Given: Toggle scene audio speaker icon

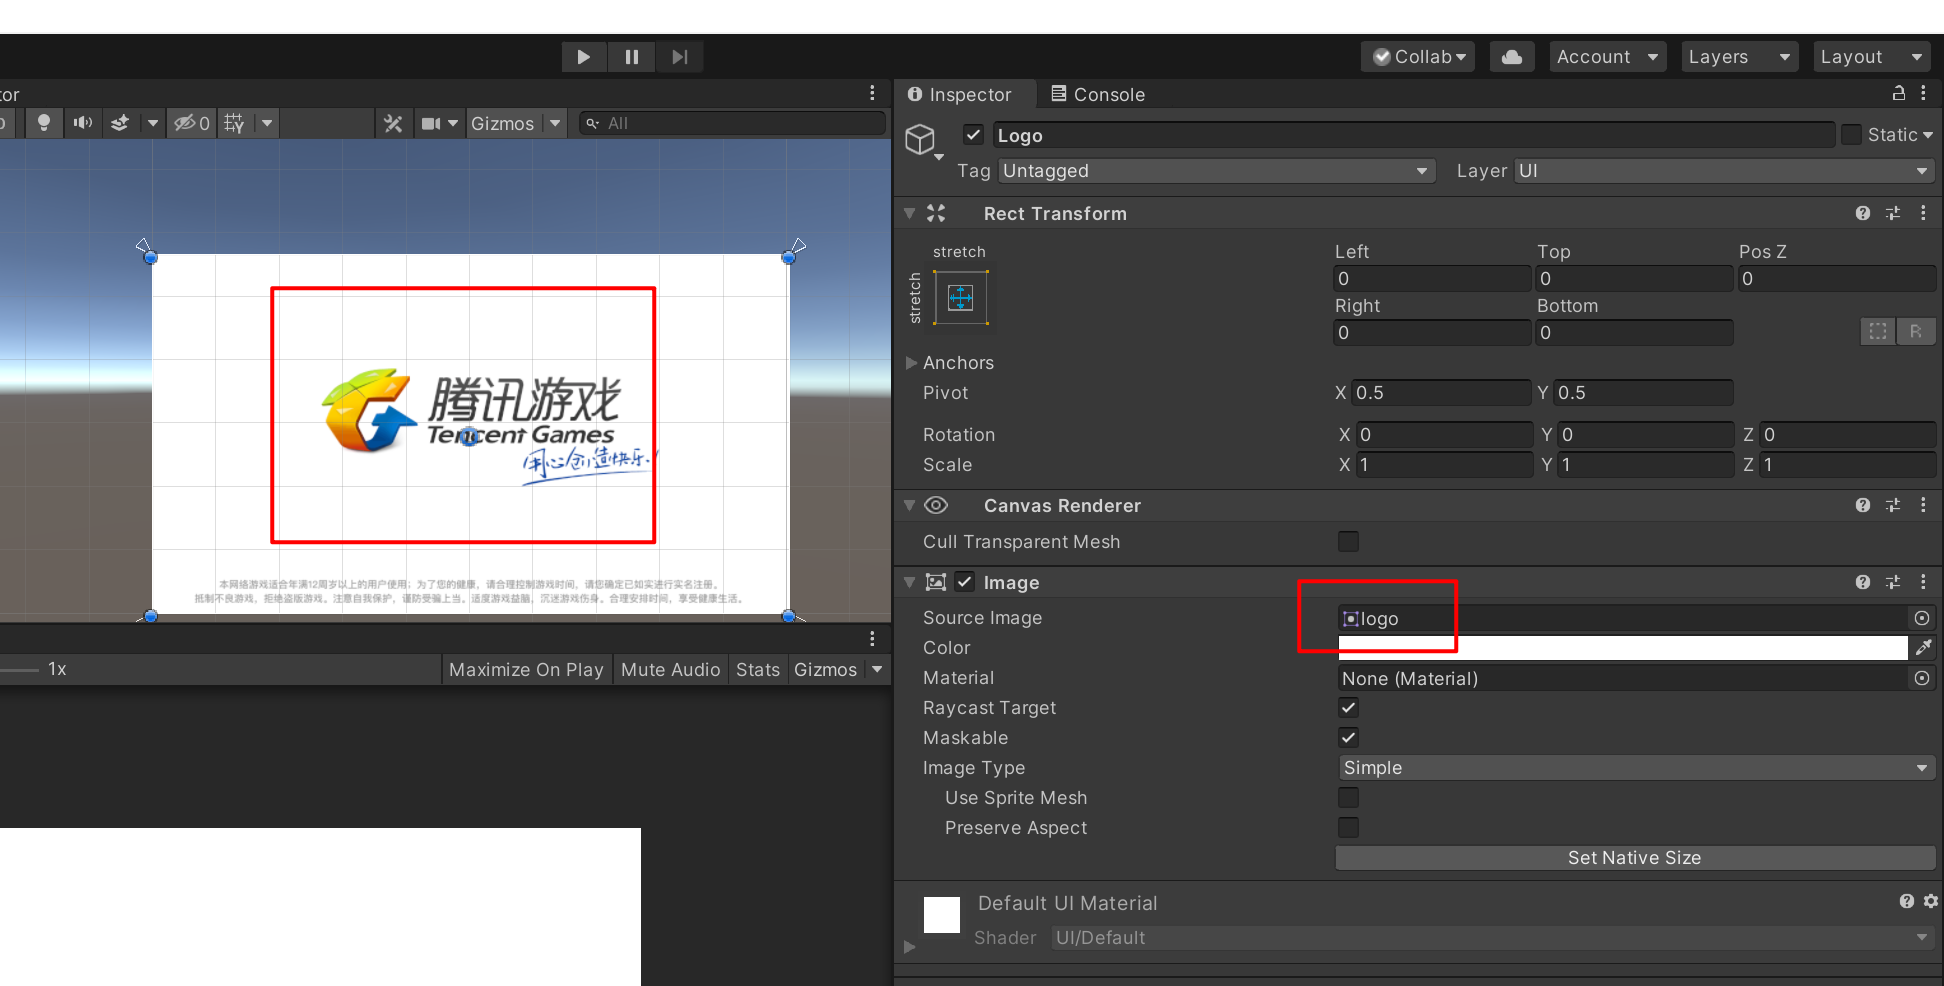Looking at the screenshot, I should [x=82, y=123].
